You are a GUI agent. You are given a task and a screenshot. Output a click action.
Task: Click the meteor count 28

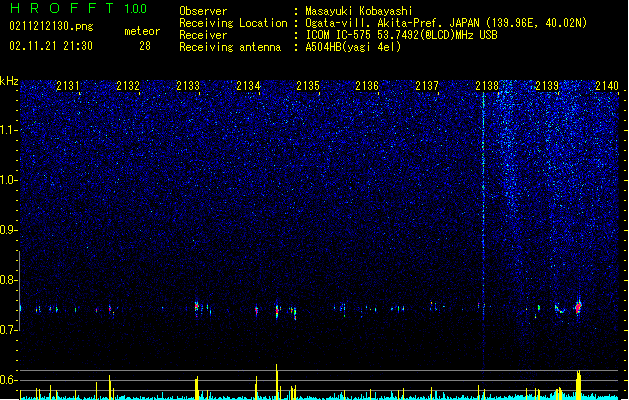(145, 46)
